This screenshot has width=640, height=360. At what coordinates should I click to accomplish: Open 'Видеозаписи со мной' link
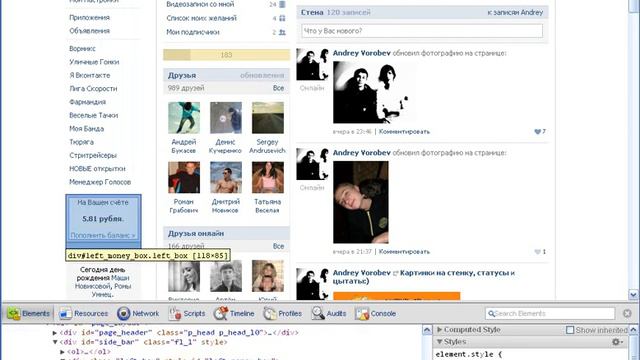click(x=200, y=4)
